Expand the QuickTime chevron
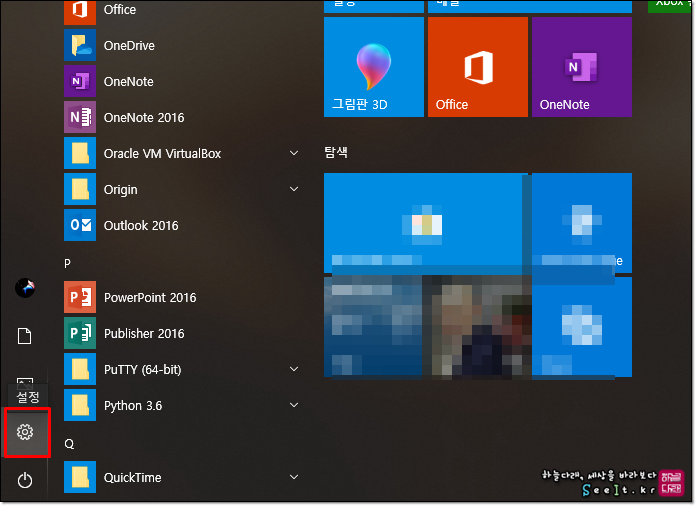The image size is (696, 506). coord(294,477)
